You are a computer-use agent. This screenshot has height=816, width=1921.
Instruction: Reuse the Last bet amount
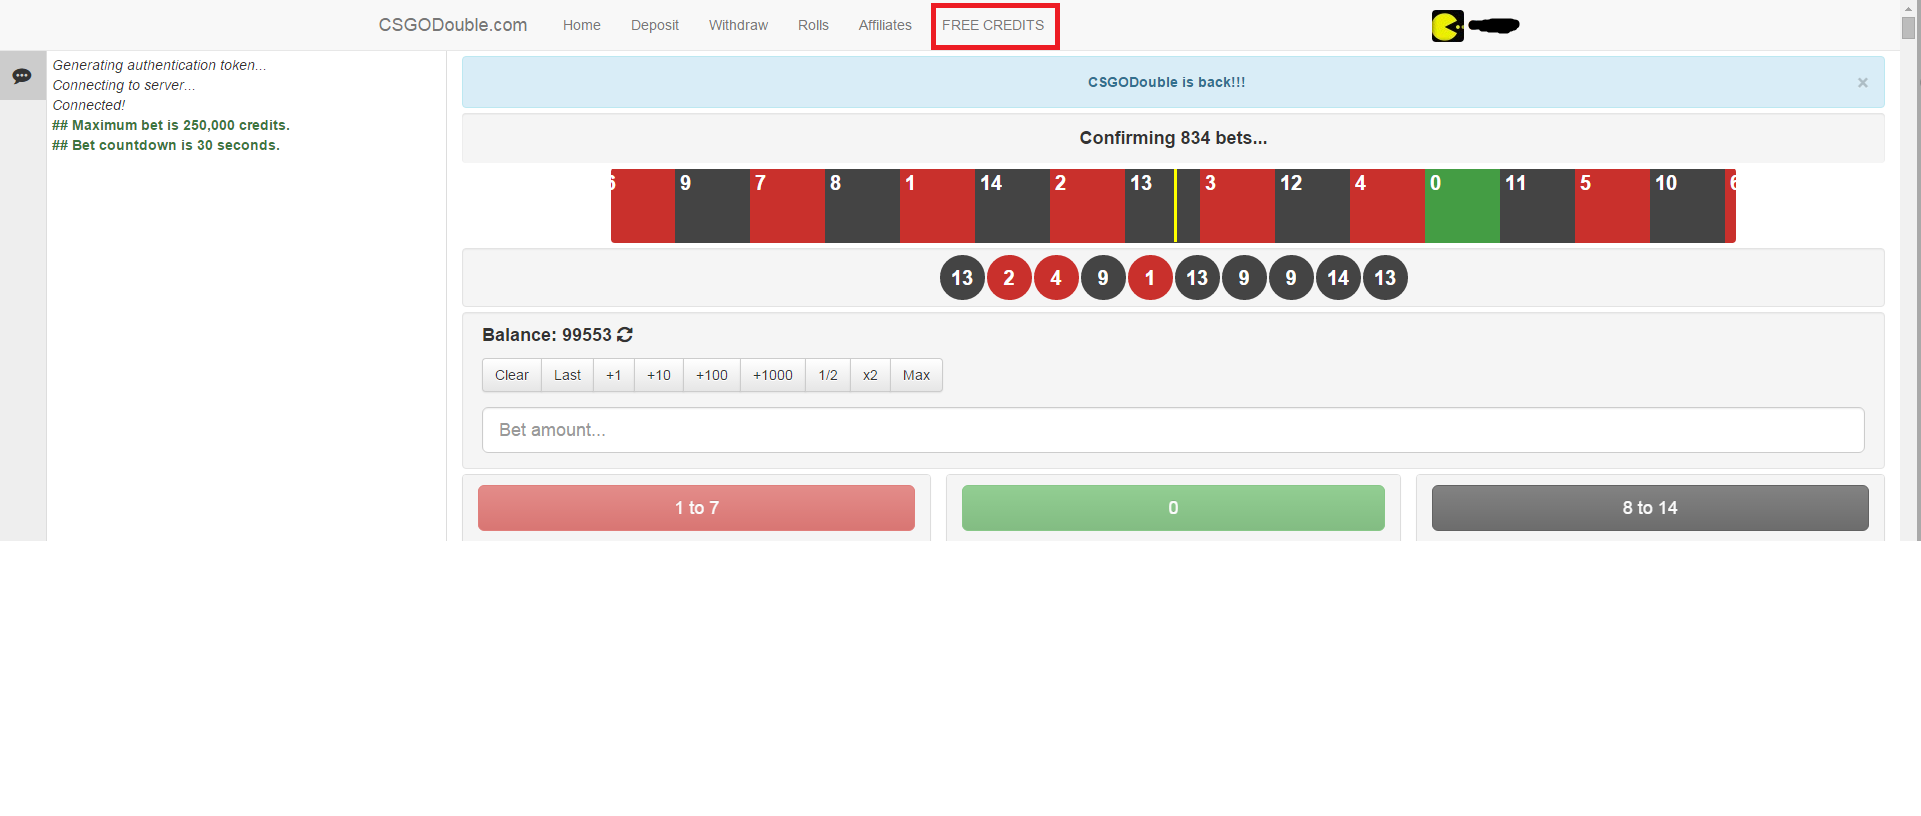pos(567,375)
